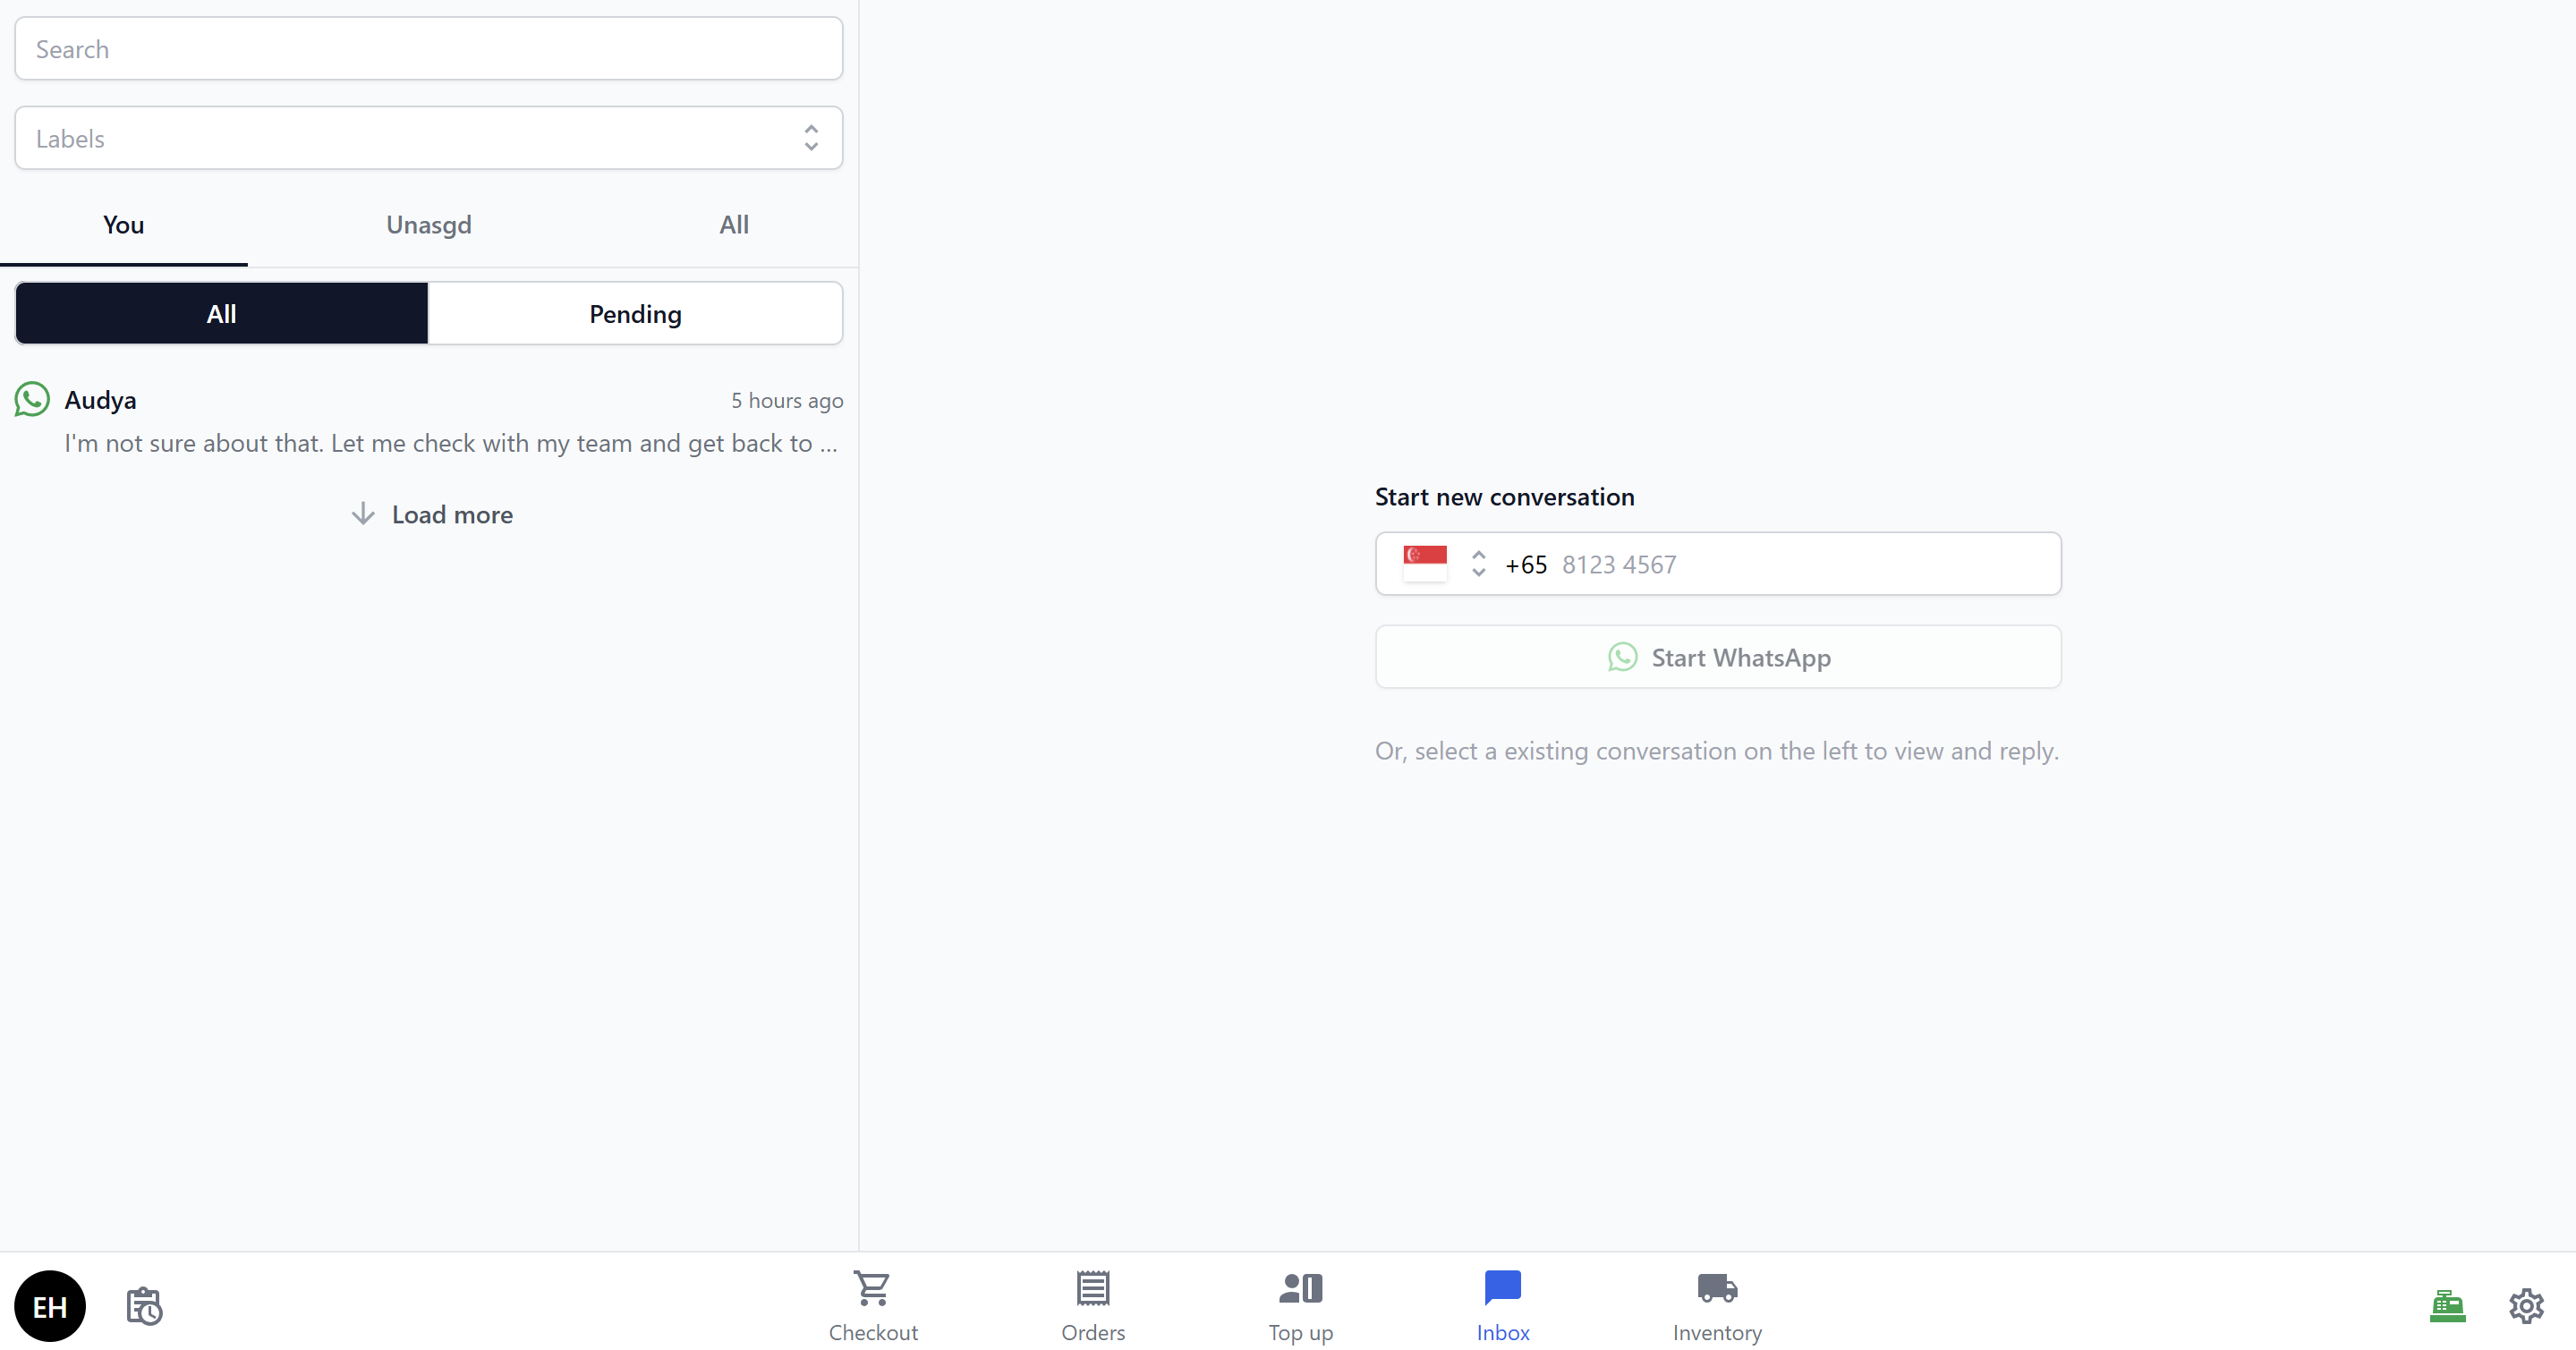Switch to the All conversations tab
Image resolution: width=2576 pixels, height=1350 pixels.
733,225
